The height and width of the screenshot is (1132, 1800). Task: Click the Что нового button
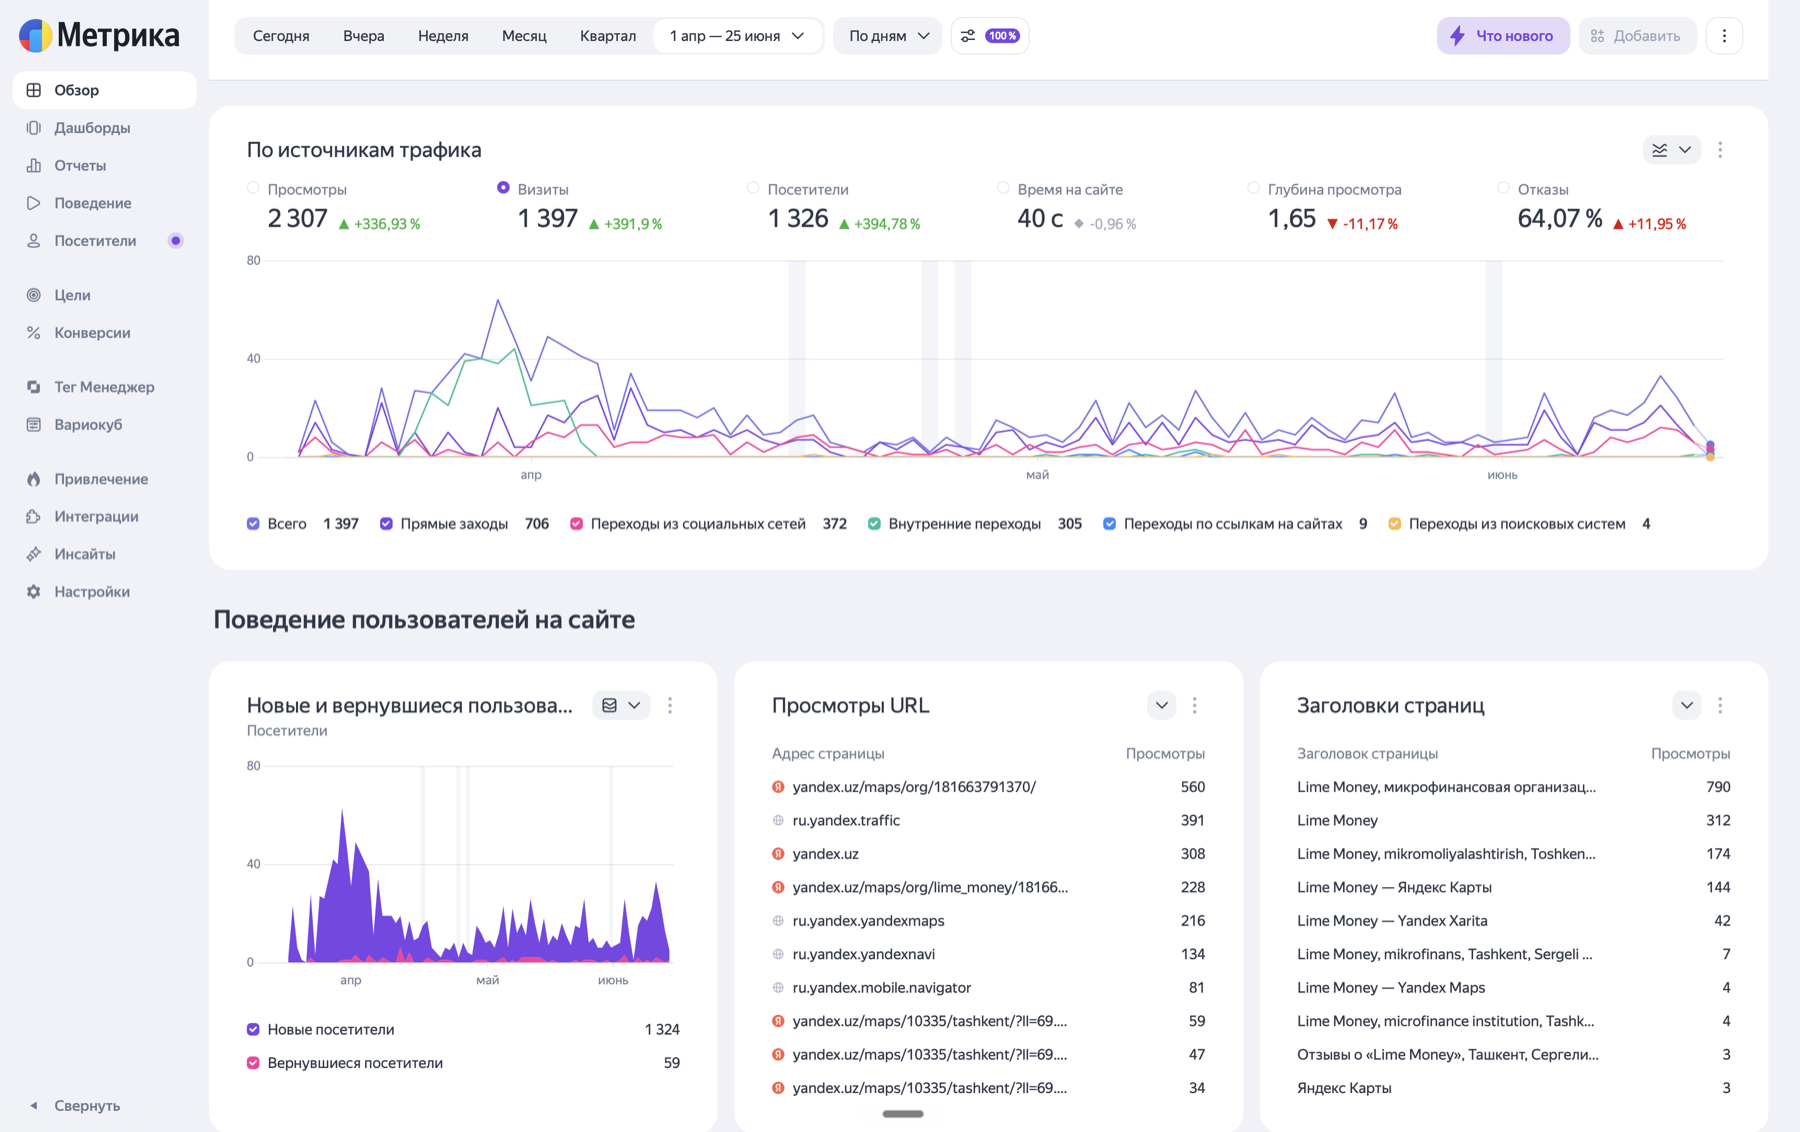[1503, 36]
